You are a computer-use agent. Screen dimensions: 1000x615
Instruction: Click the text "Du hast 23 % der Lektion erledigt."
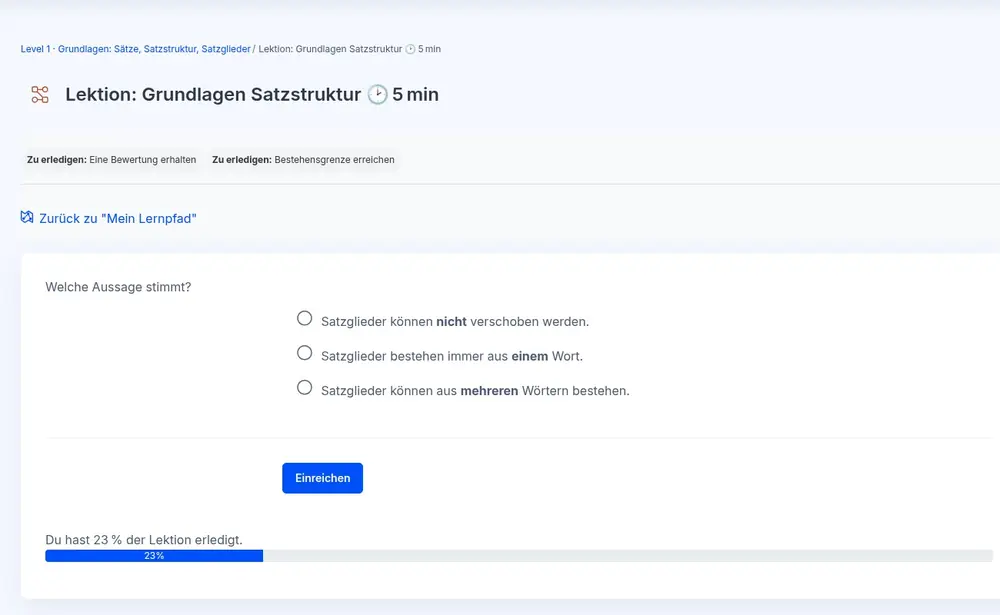[144, 540]
